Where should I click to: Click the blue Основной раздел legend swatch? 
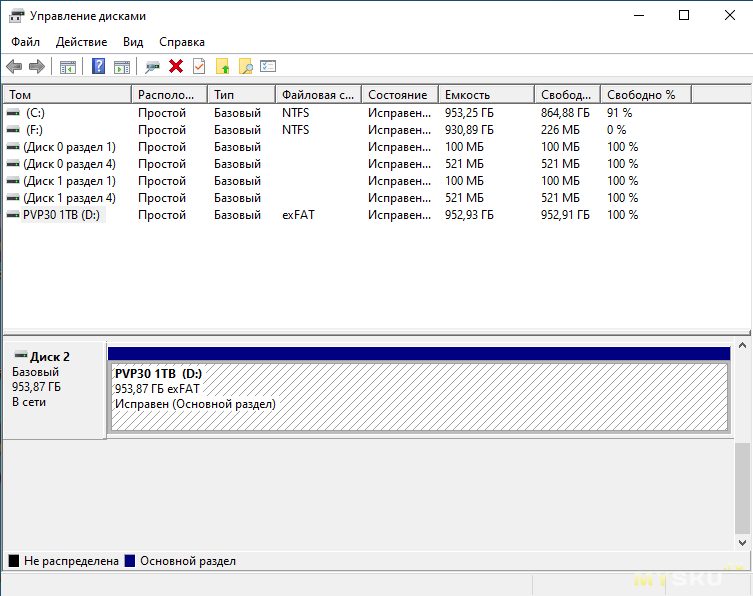[130, 561]
